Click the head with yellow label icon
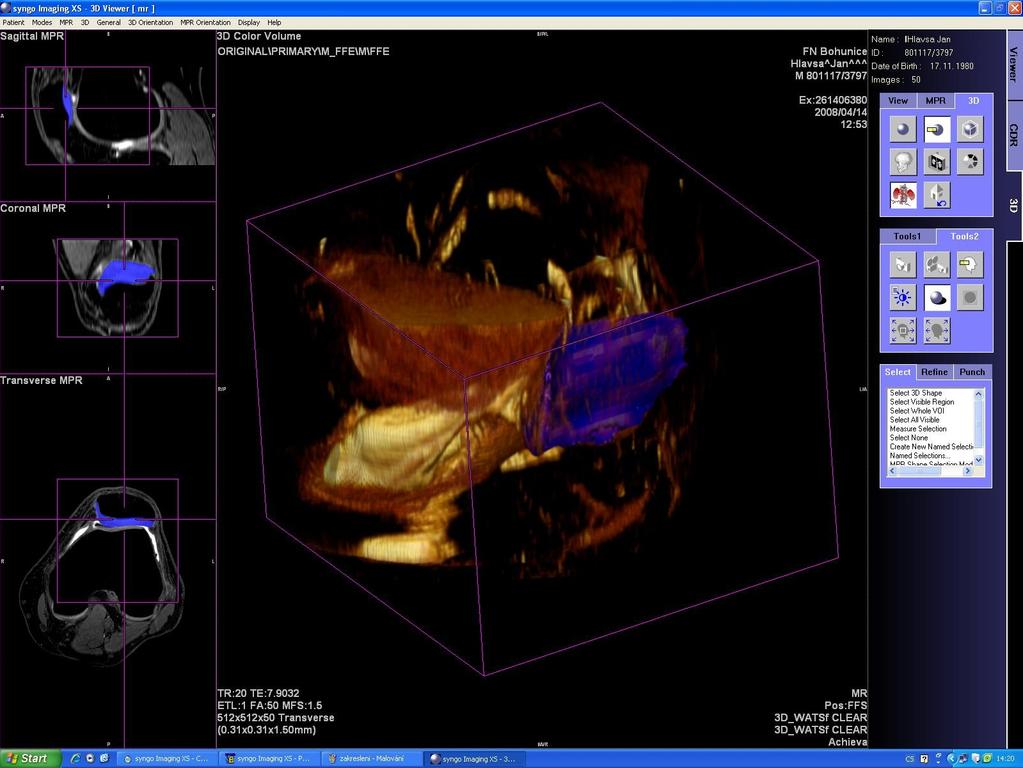 [970, 265]
